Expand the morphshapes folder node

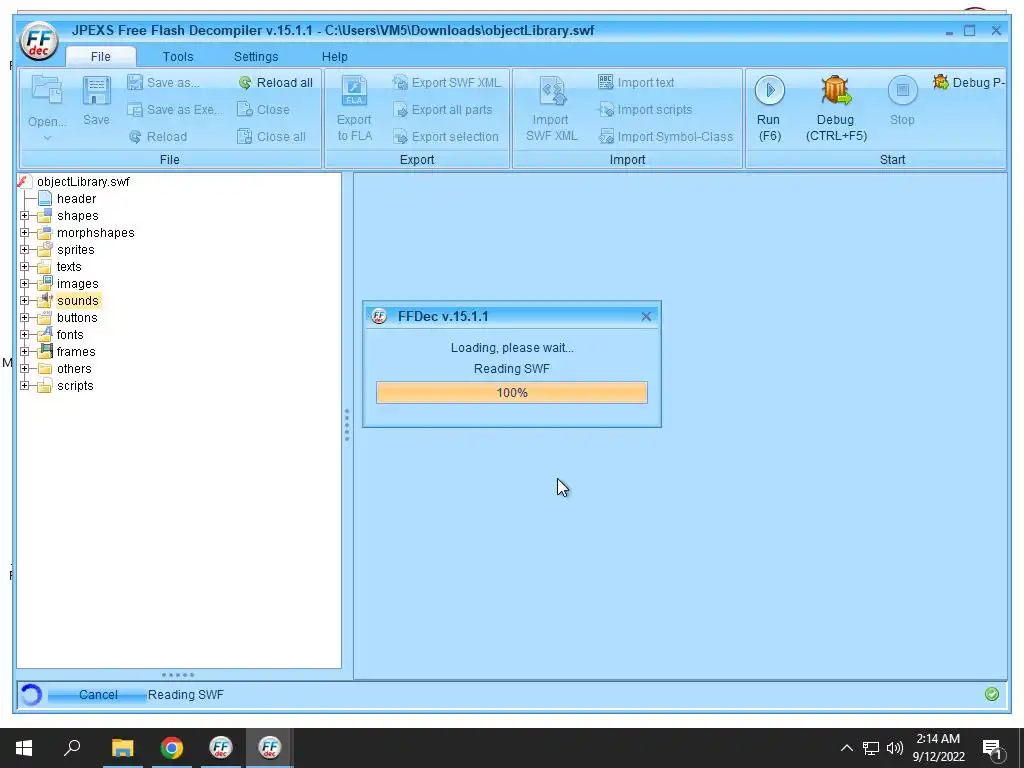[x=24, y=232]
